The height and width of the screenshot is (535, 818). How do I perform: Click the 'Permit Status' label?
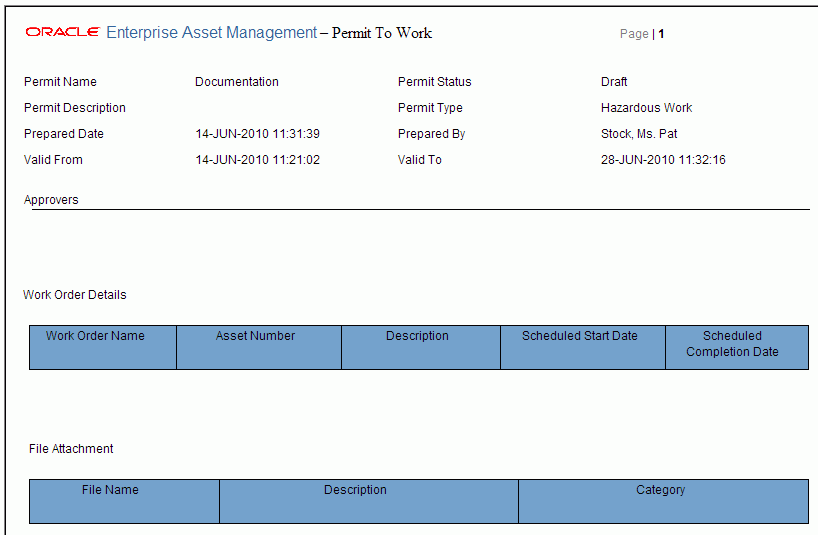click(435, 82)
